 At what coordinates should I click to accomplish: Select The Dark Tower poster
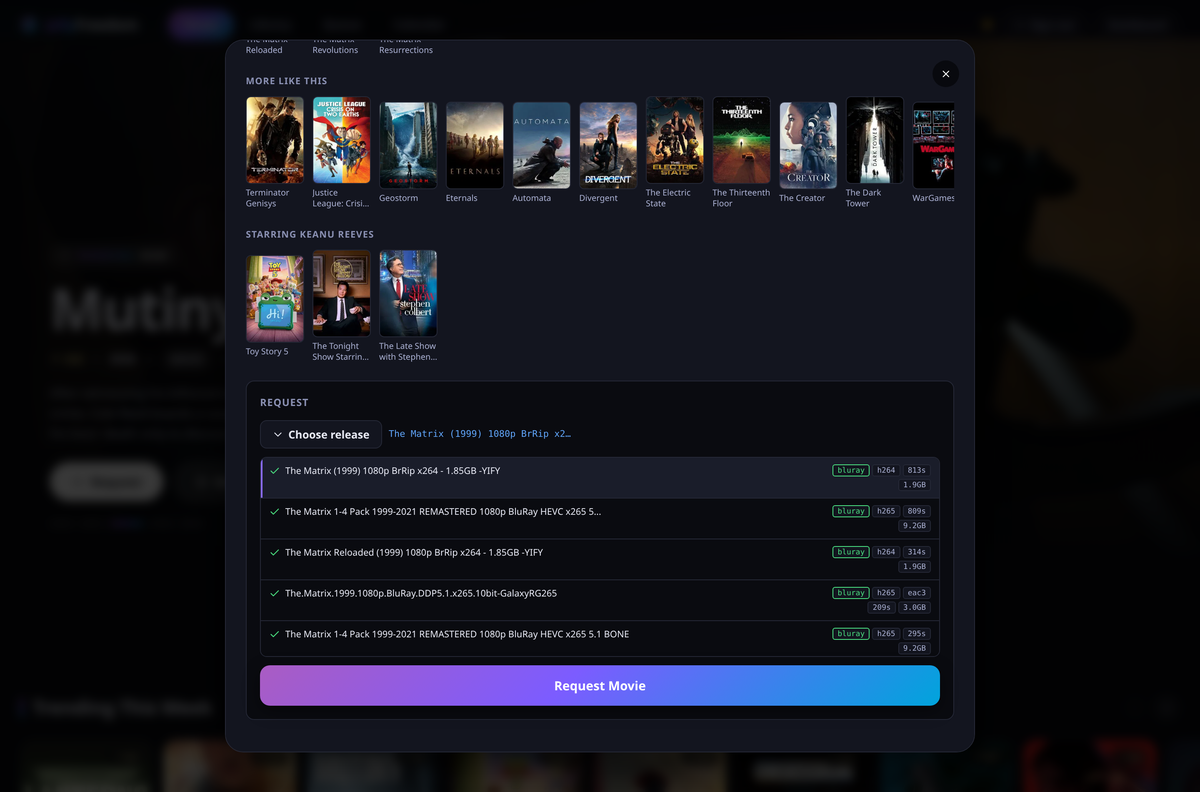pos(875,141)
